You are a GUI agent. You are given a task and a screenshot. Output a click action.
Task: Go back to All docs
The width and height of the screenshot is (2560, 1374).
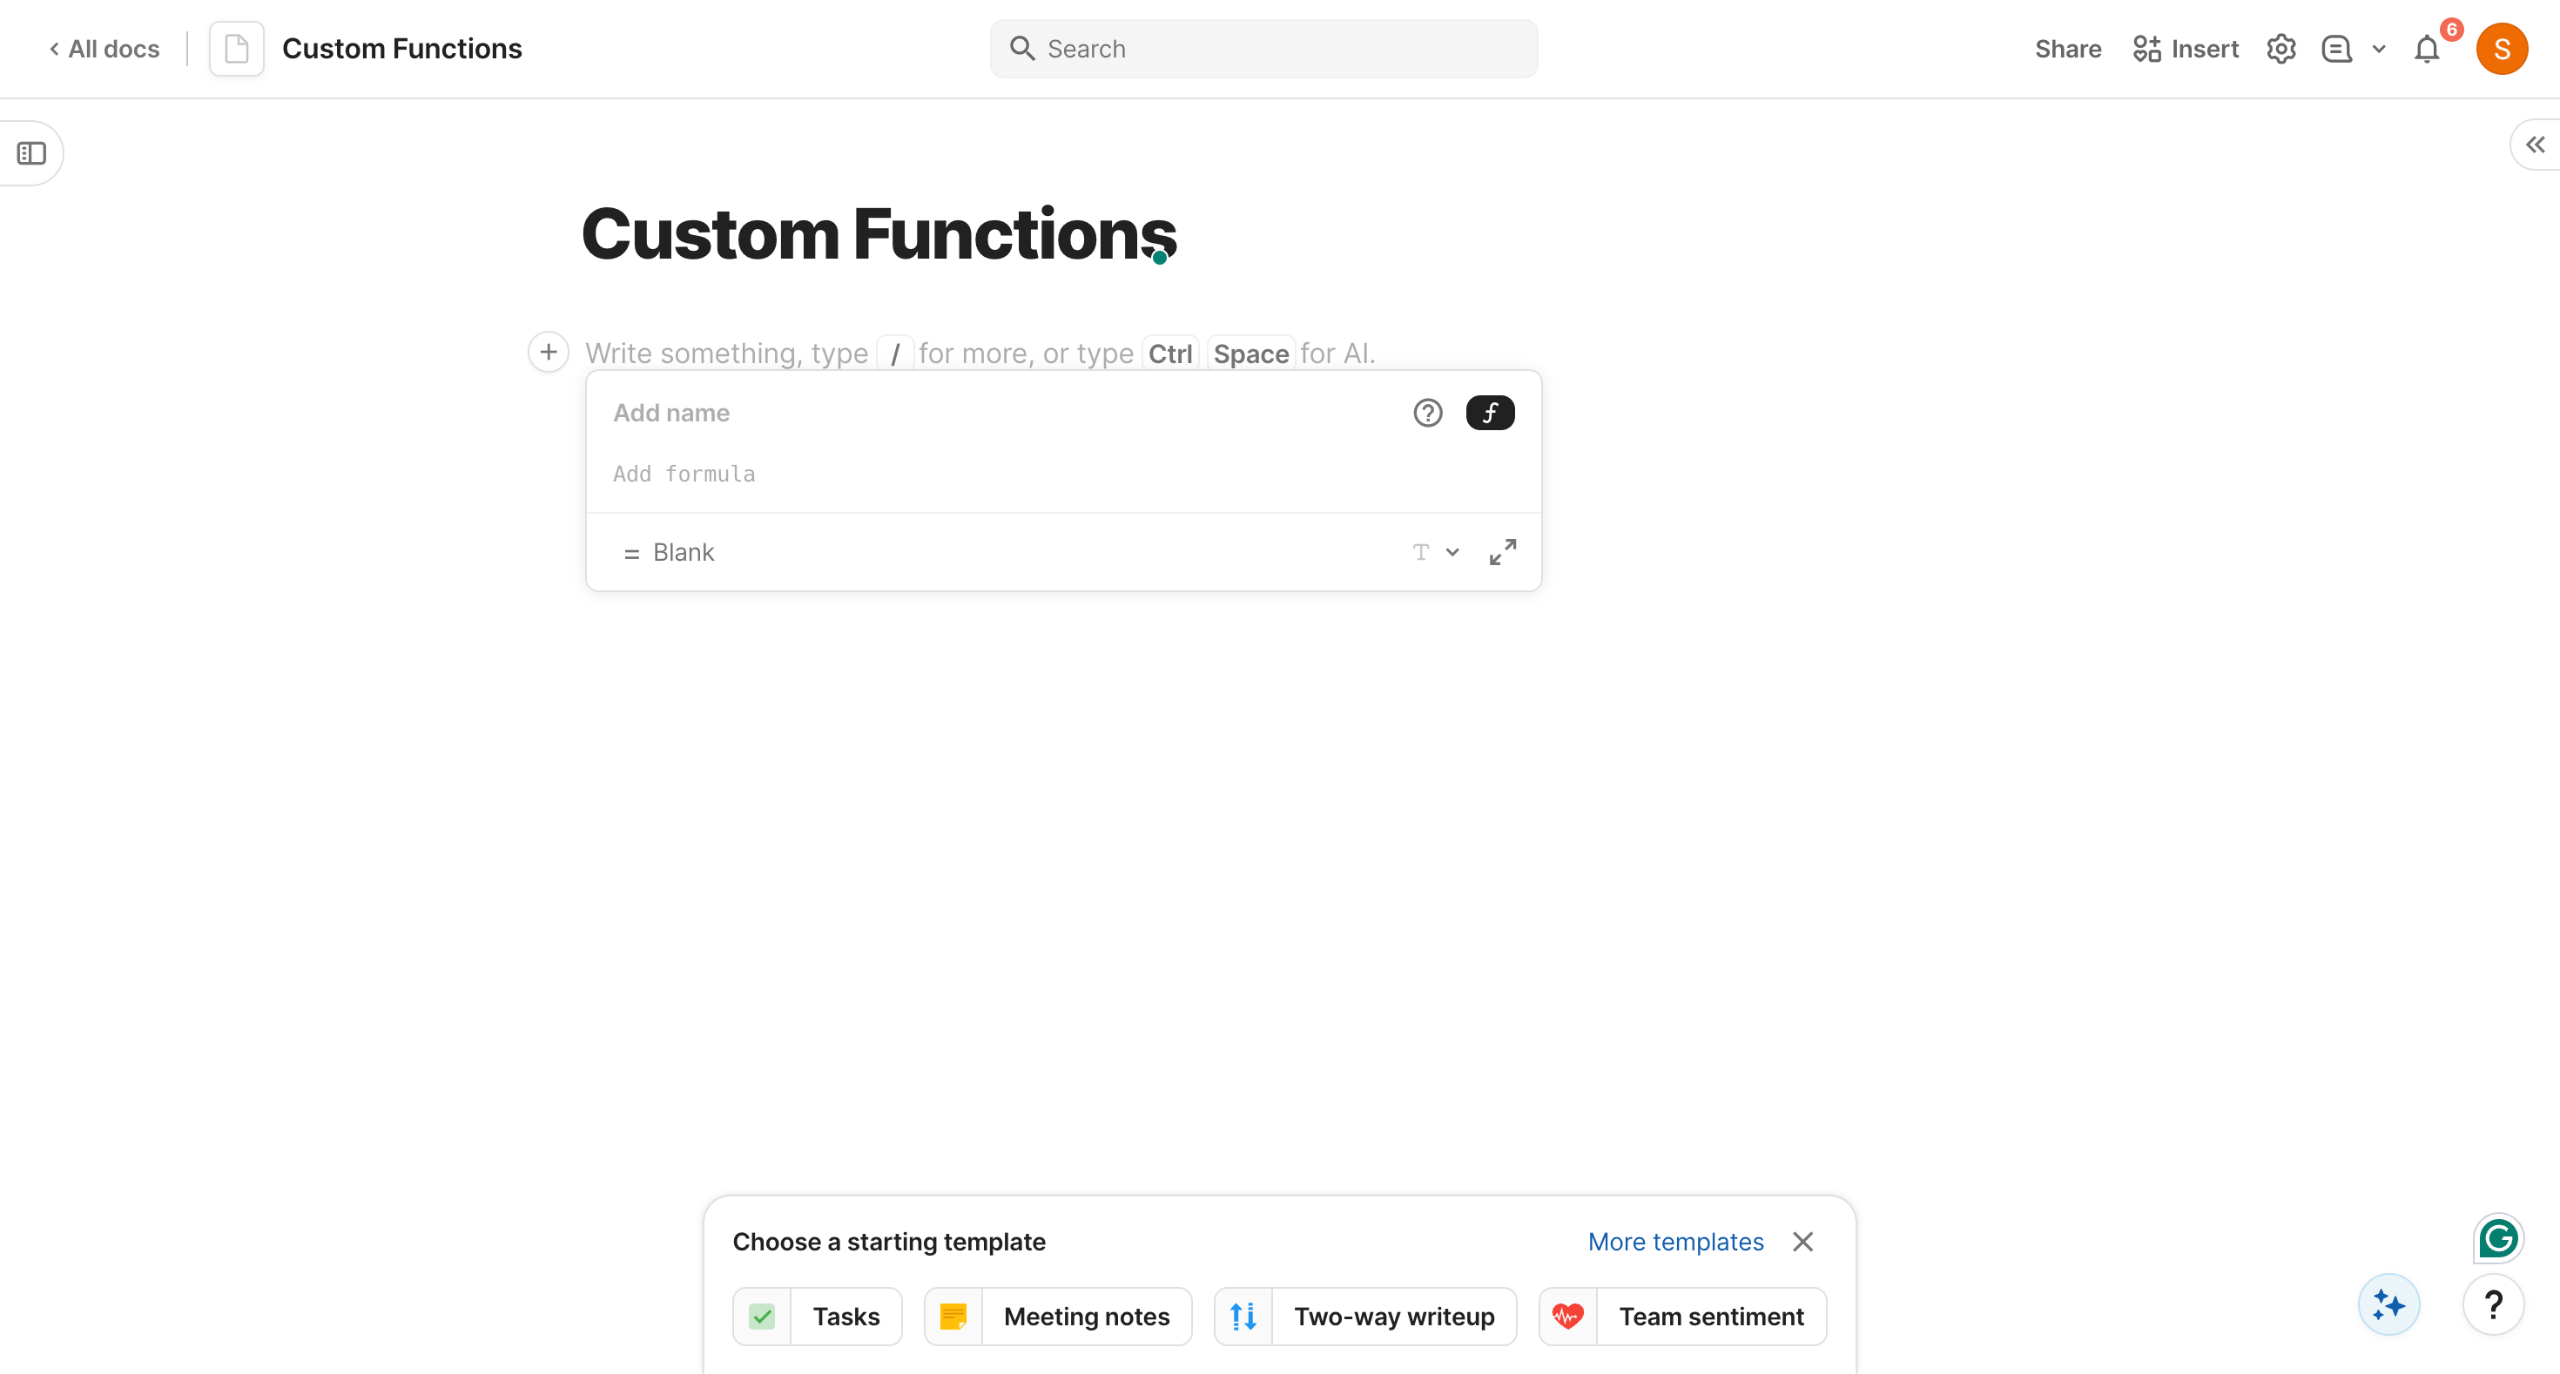(x=104, y=49)
